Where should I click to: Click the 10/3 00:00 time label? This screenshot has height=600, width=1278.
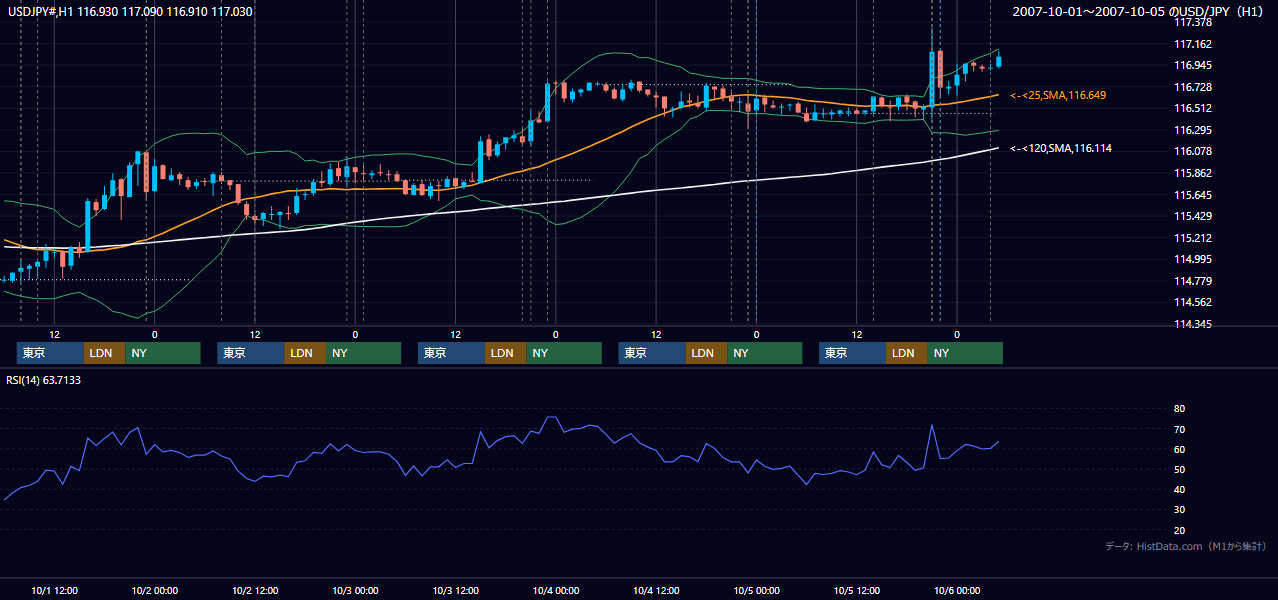(355, 590)
